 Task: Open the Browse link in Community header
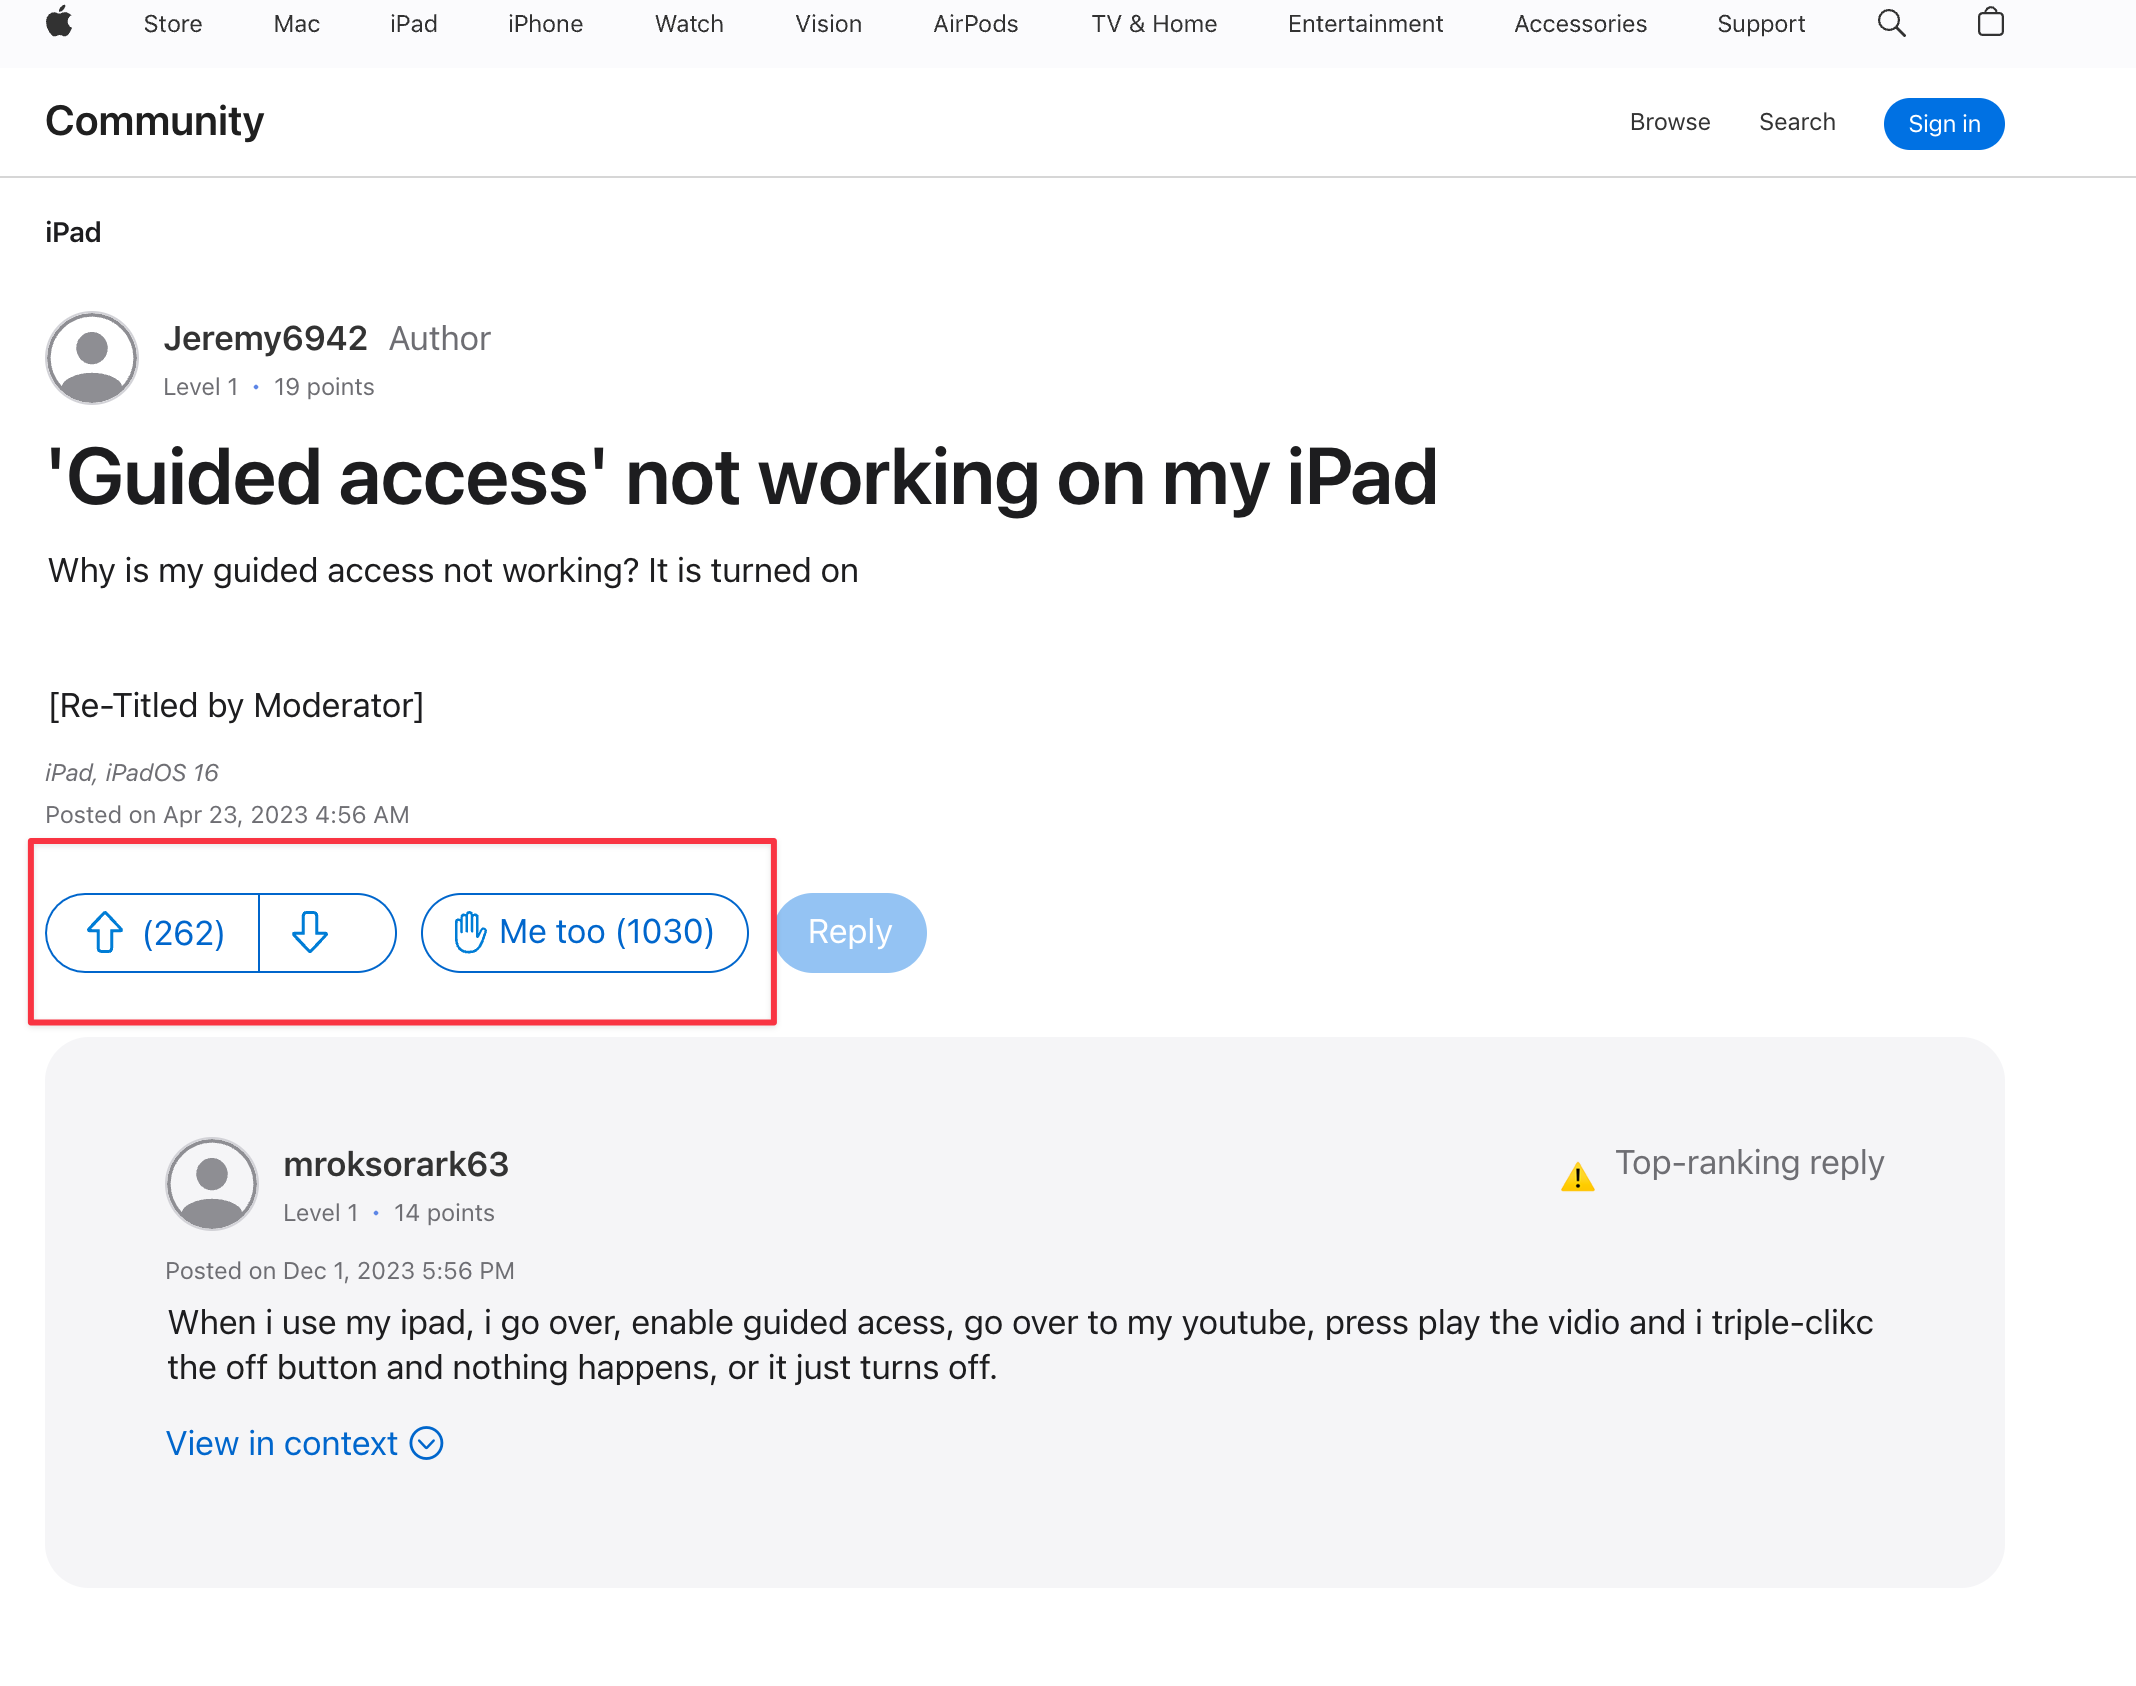coord(1669,122)
